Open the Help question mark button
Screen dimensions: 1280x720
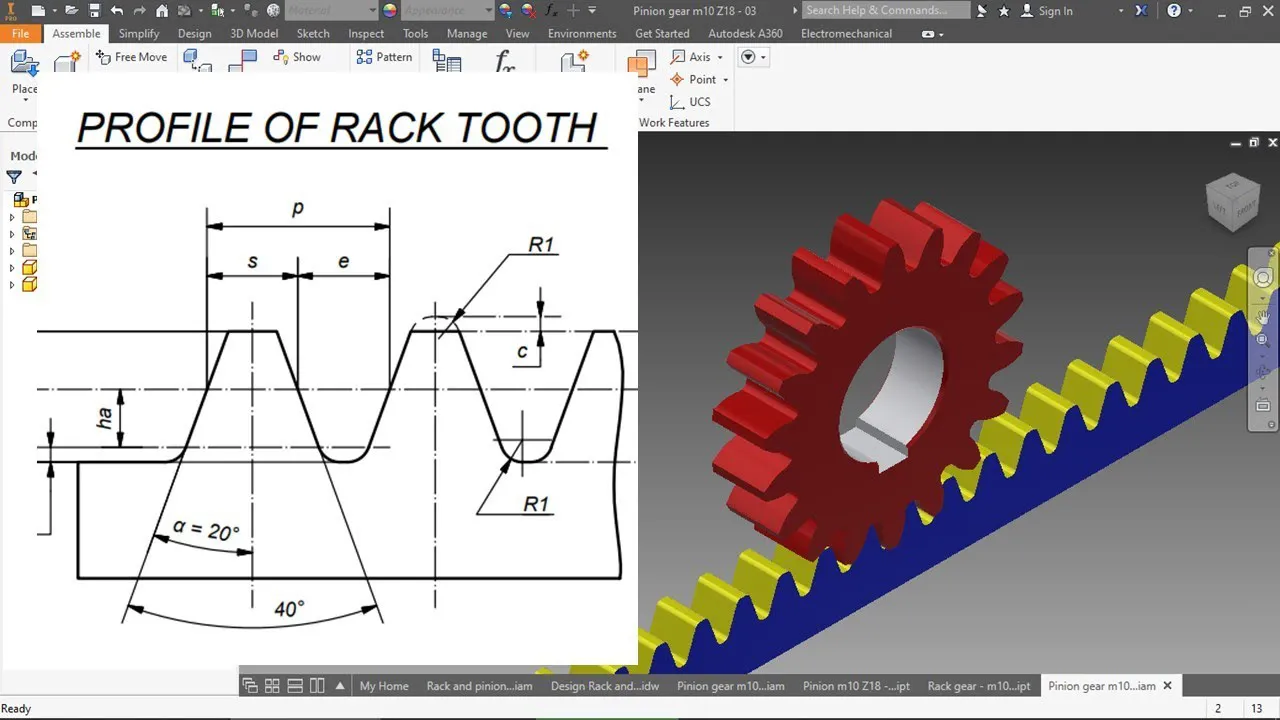(1176, 11)
